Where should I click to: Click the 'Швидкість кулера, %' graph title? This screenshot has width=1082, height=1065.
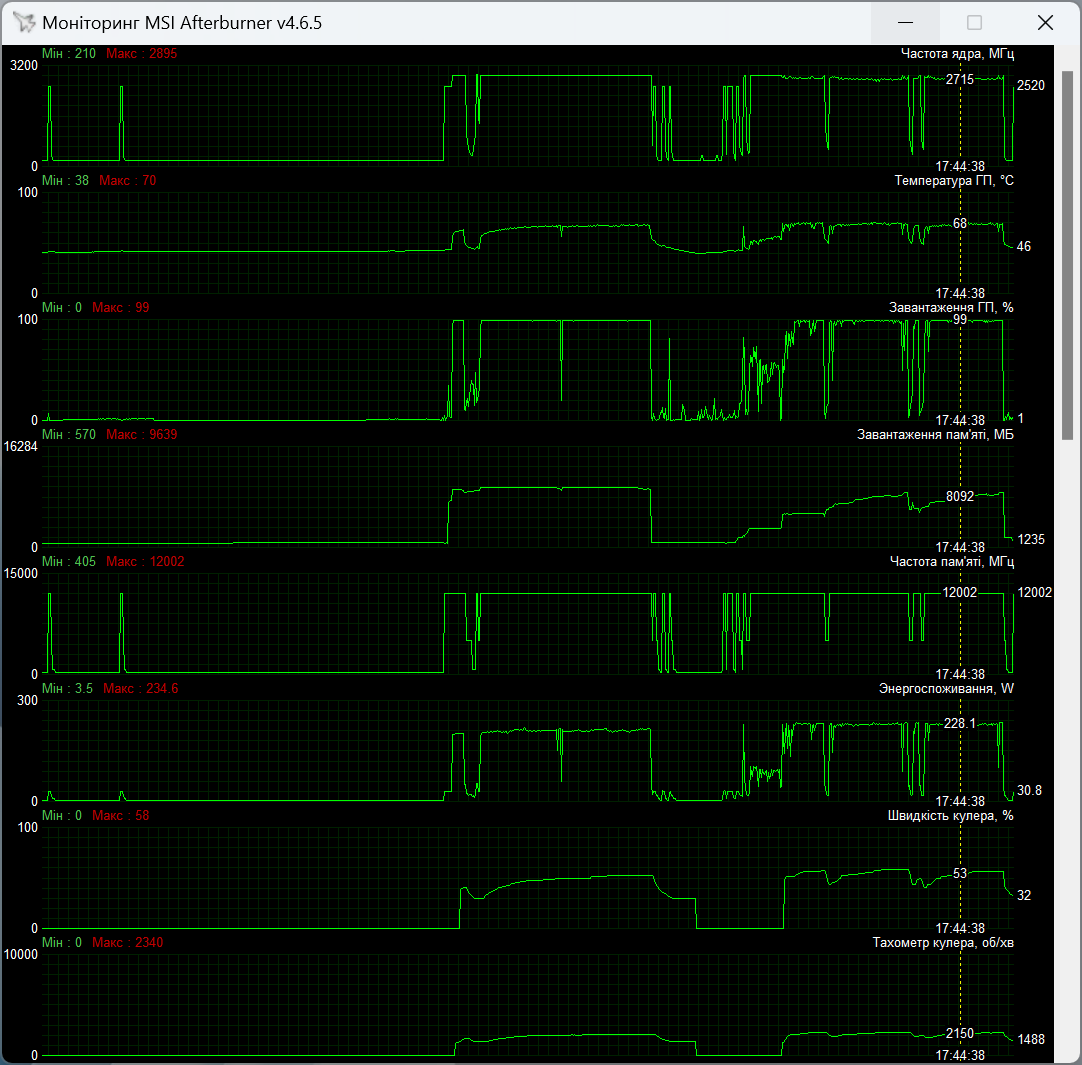pos(950,816)
